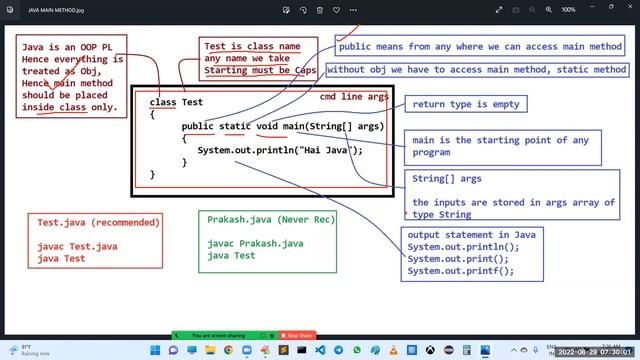This screenshot has width=640, height=360.
Task: Click the 'public static void main(String[] args)' line
Action: click(x=283, y=126)
